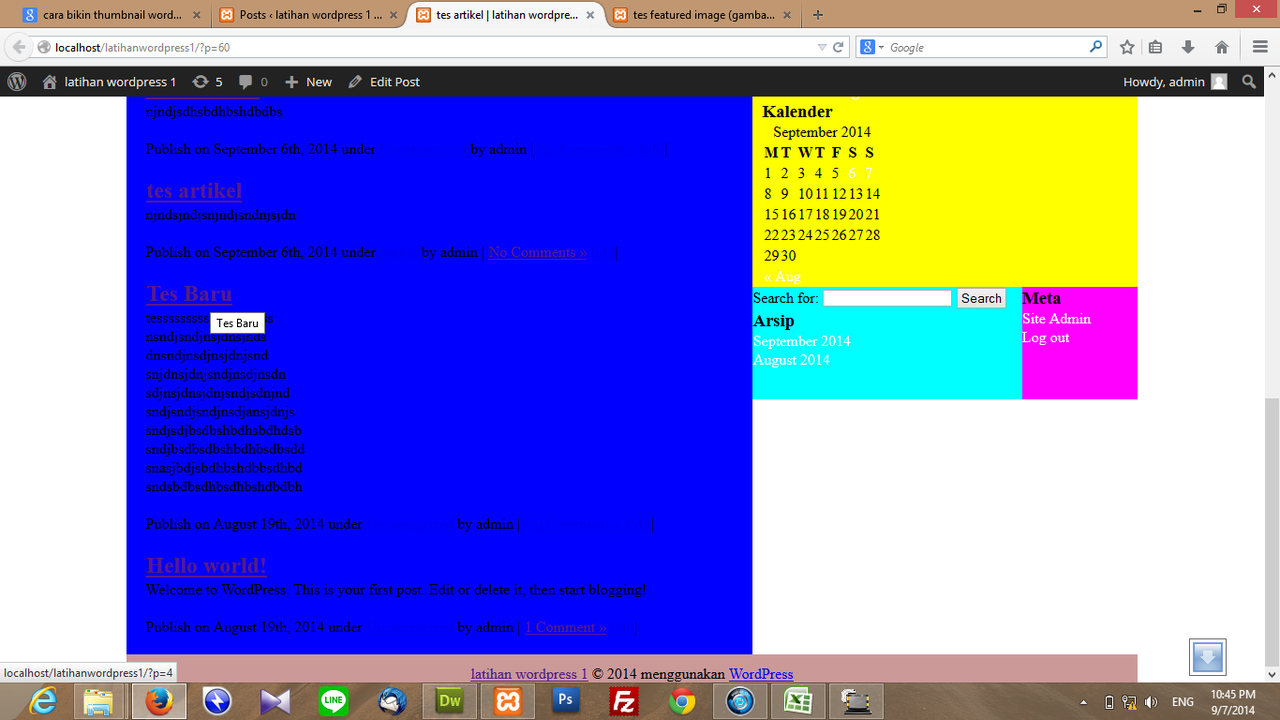Click calendar day 6 link
This screenshot has height=720, width=1280.
tap(852, 173)
